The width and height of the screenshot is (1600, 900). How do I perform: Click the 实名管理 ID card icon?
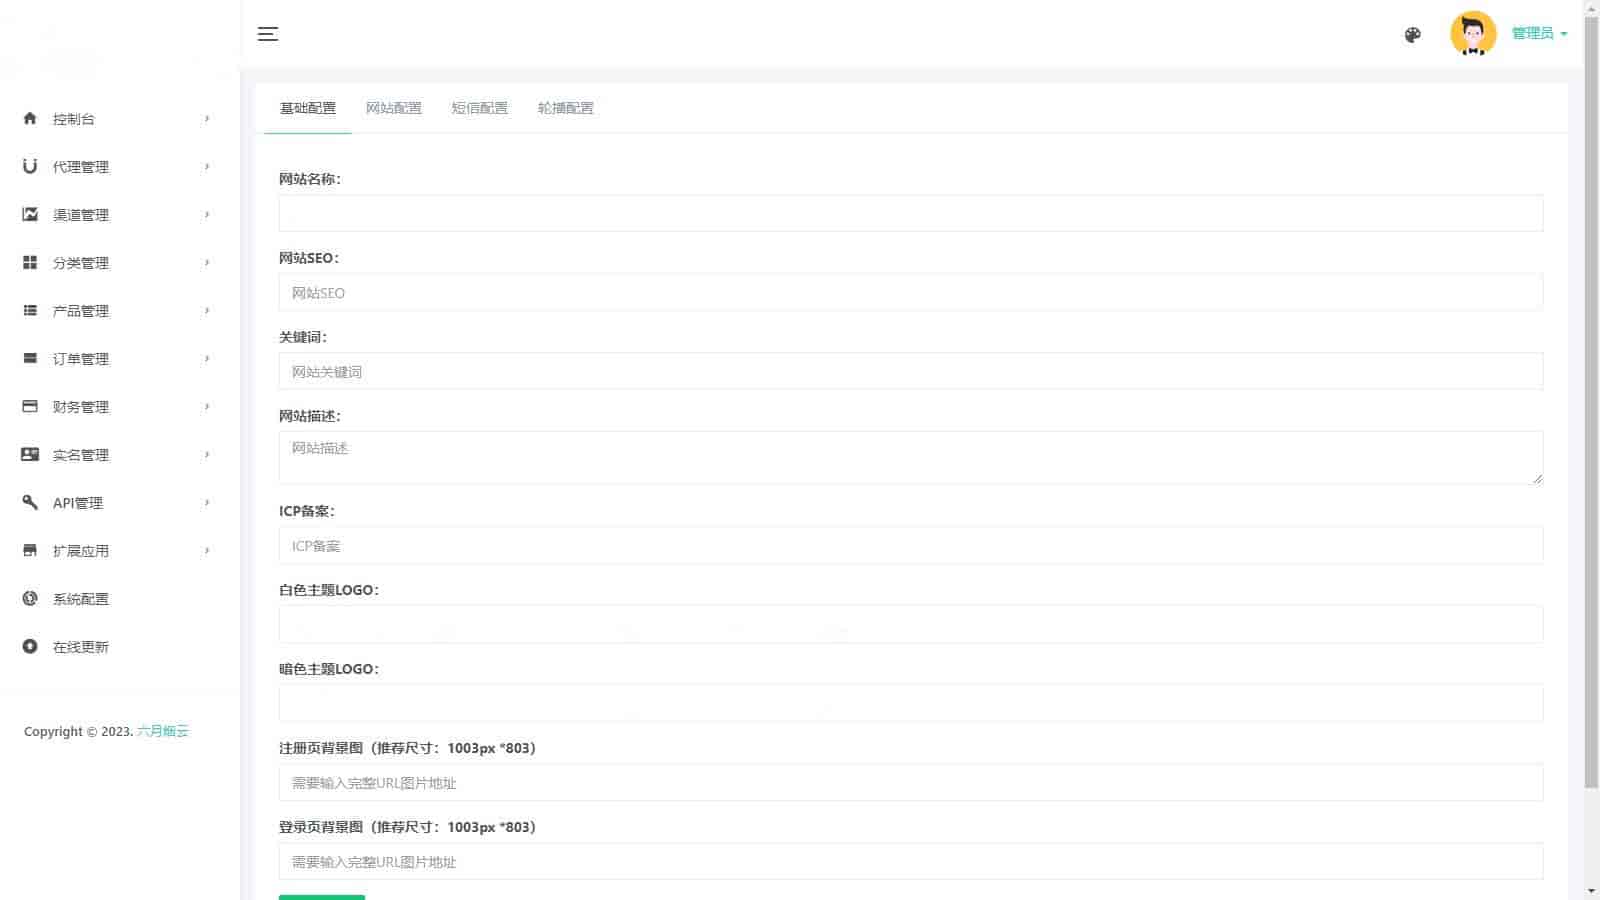tap(30, 454)
